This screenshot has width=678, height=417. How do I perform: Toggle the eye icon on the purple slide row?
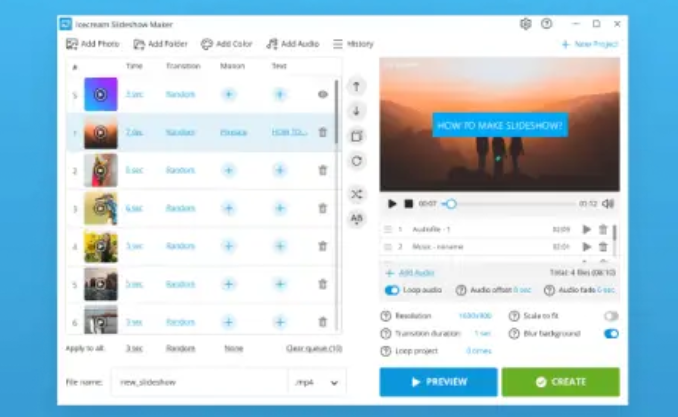[x=323, y=94]
